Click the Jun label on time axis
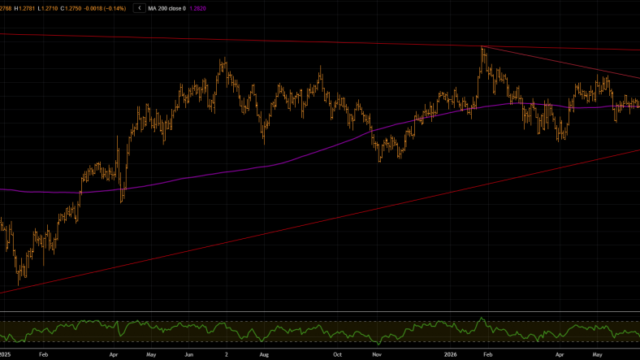The image size is (640, 360). (189, 355)
